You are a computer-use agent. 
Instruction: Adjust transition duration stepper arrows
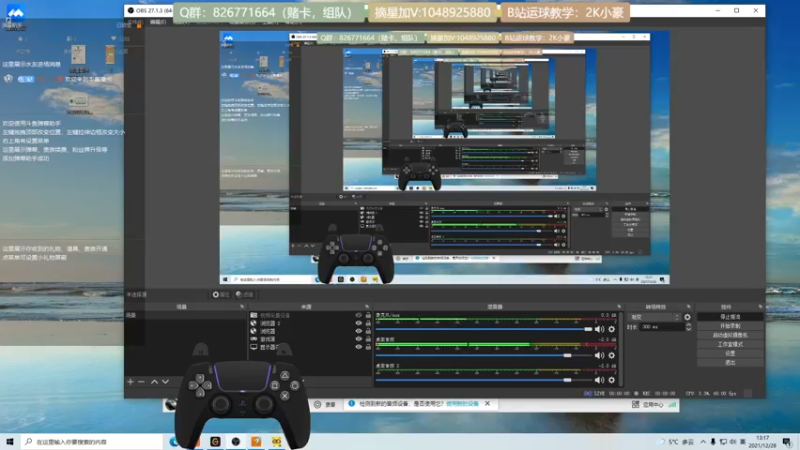688,327
